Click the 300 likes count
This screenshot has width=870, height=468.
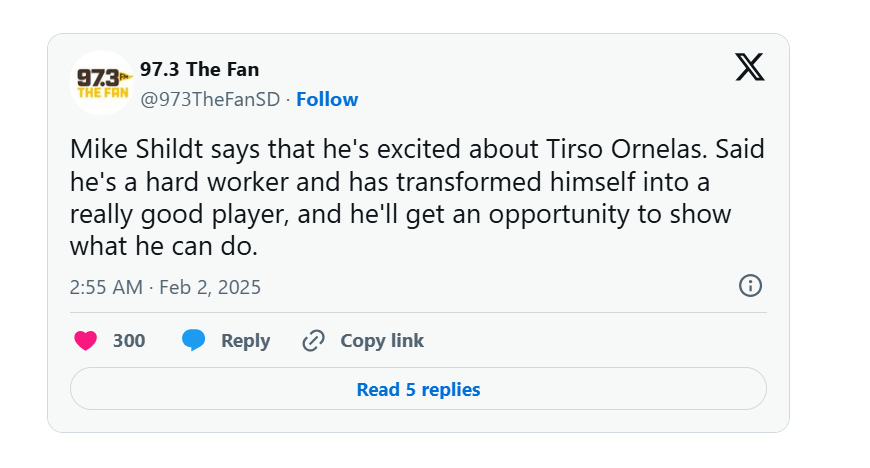tap(129, 340)
